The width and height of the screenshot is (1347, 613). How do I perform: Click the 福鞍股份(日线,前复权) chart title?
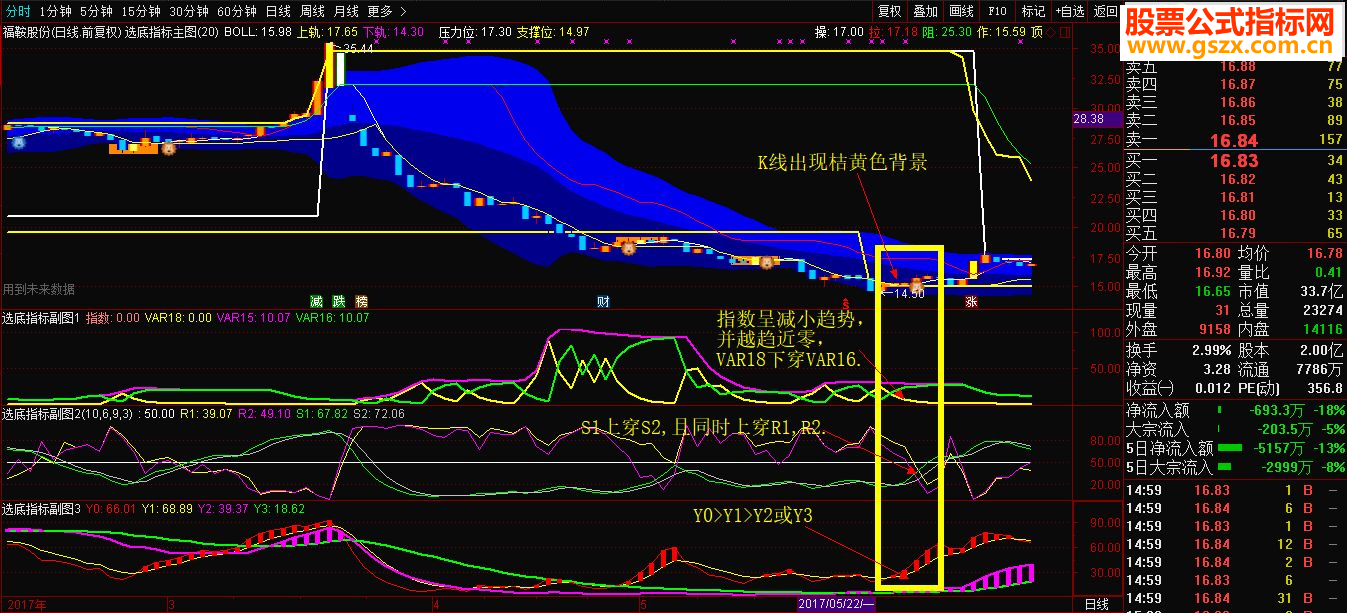tap(62, 32)
